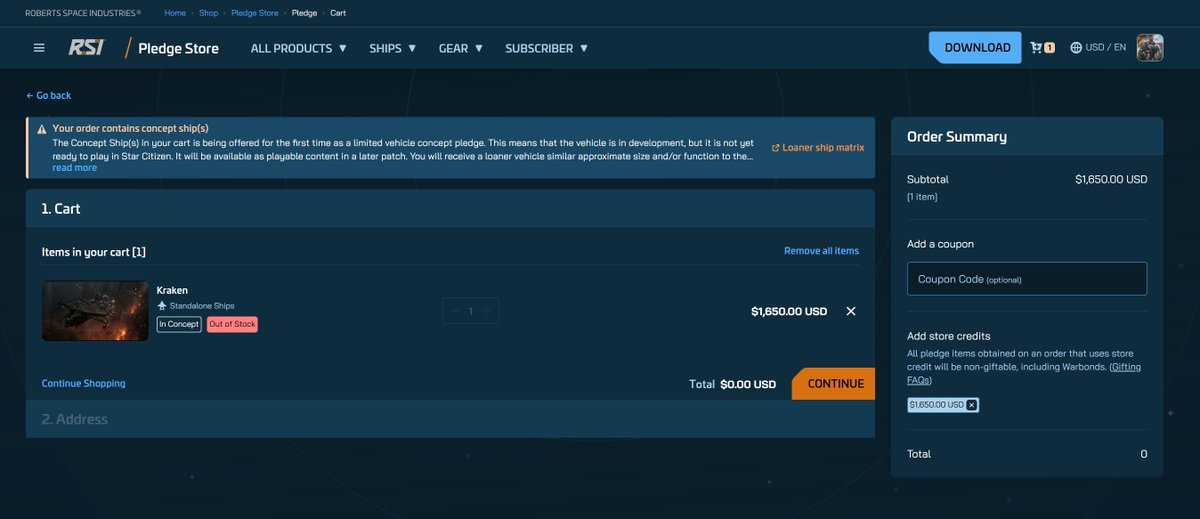Remove Kraken from cart with X
This screenshot has width=1200, height=519.
click(851, 311)
